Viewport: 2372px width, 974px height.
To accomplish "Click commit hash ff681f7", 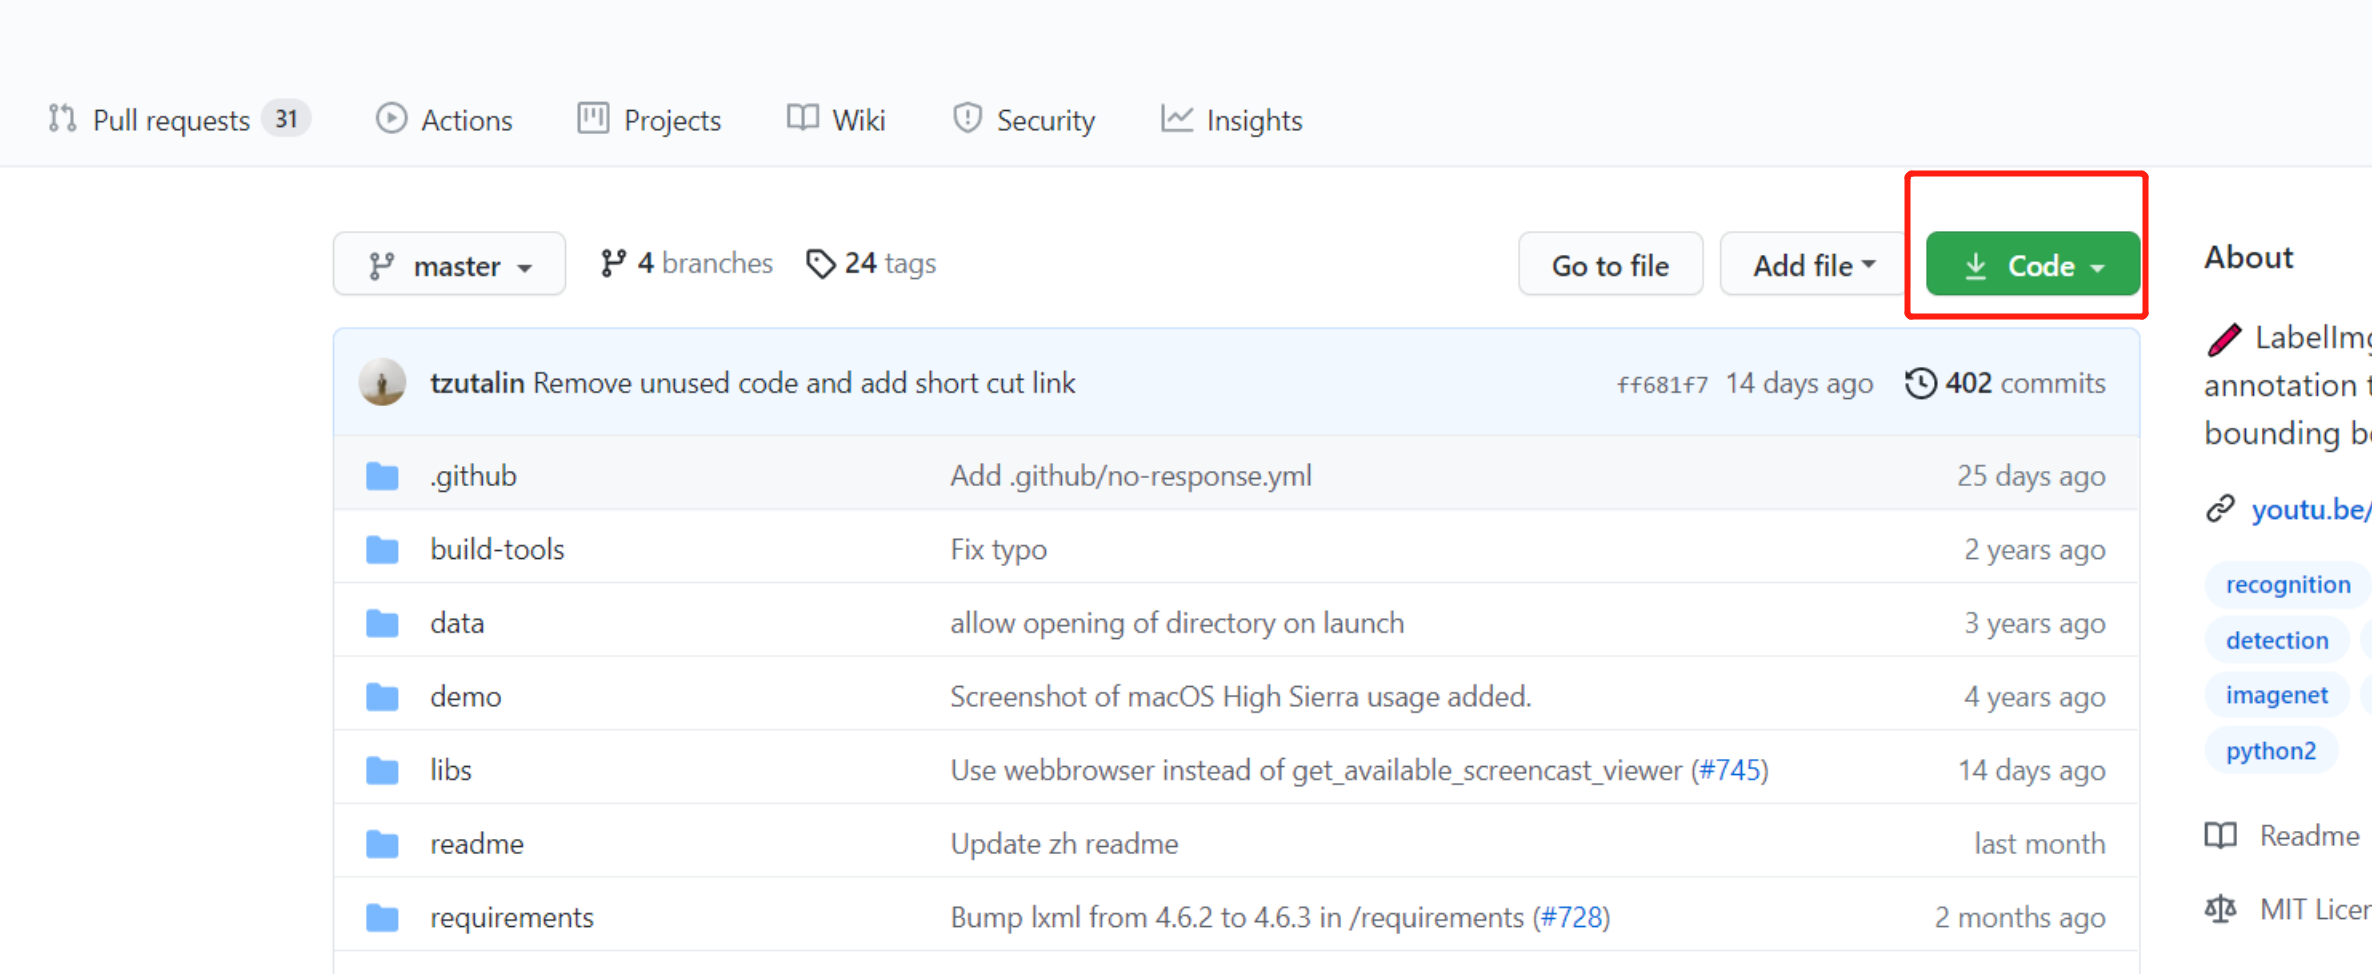I will [x=1662, y=384].
